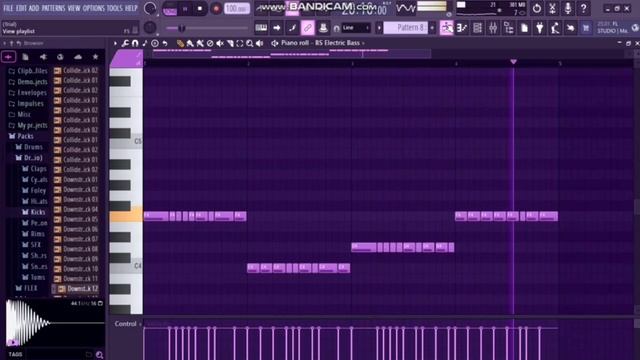Screen dimensions: 640x360
Task: Click the pause button in transport
Action: 185,9
